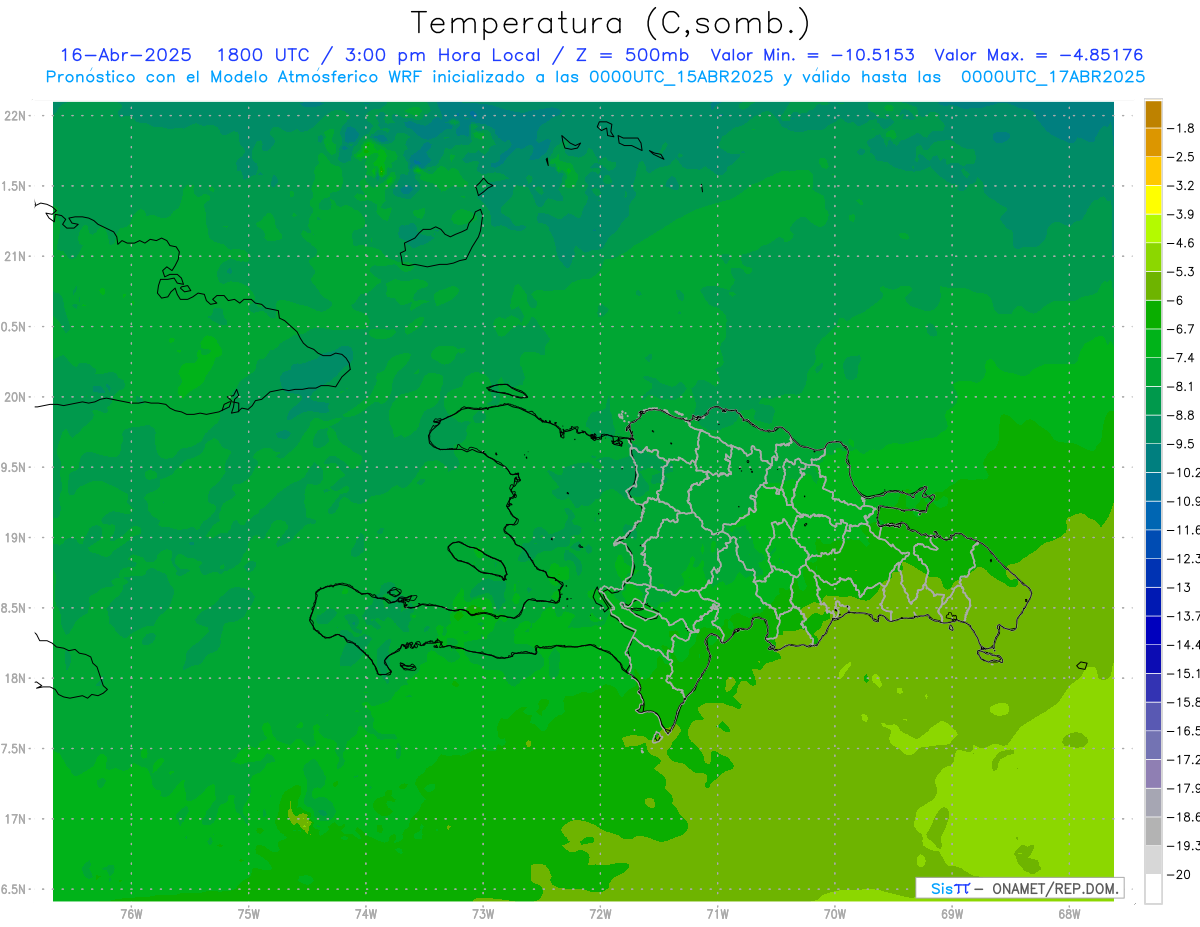Click the 20N latitude label
The height and width of the screenshot is (927, 1200).
click(17, 397)
